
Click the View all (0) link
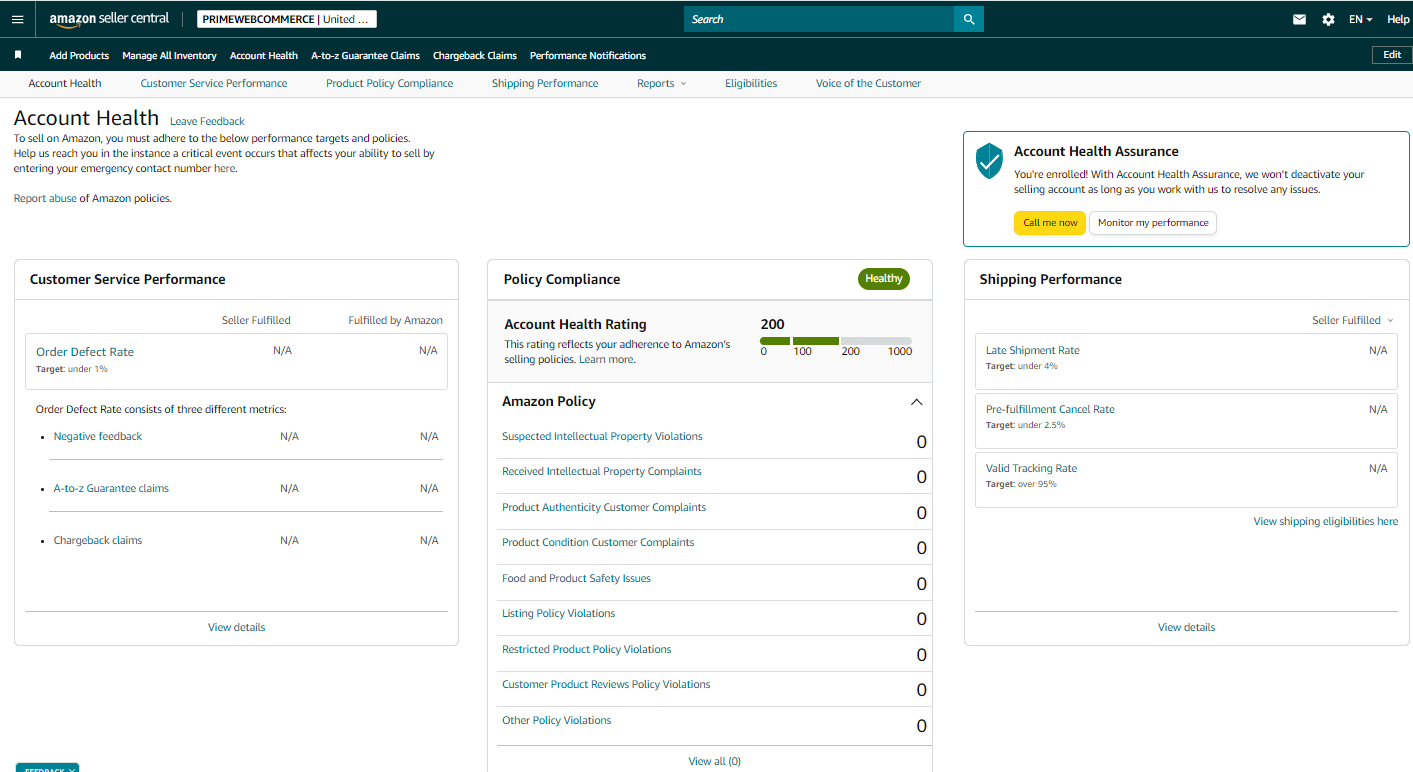(715, 761)
